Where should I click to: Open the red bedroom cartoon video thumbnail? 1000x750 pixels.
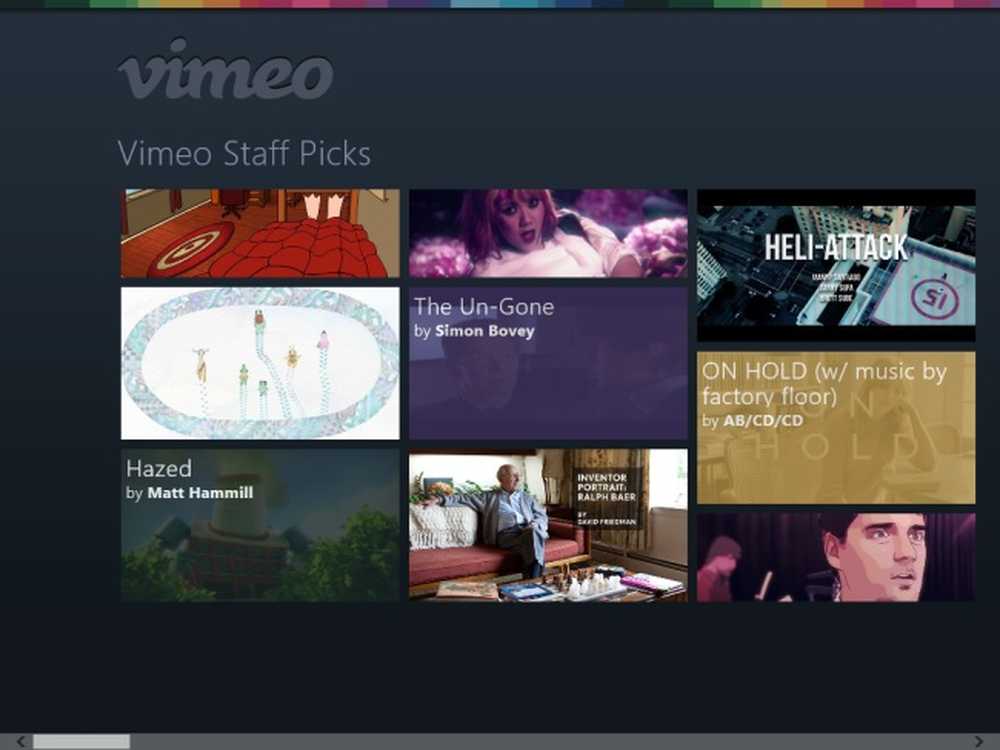260,233
